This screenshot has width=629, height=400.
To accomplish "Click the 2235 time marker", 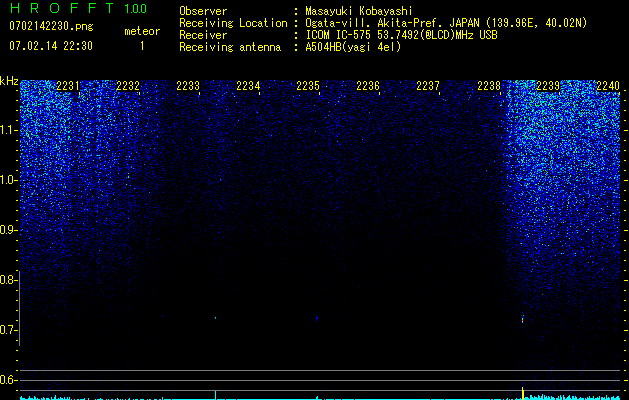I will click(308, 86).
